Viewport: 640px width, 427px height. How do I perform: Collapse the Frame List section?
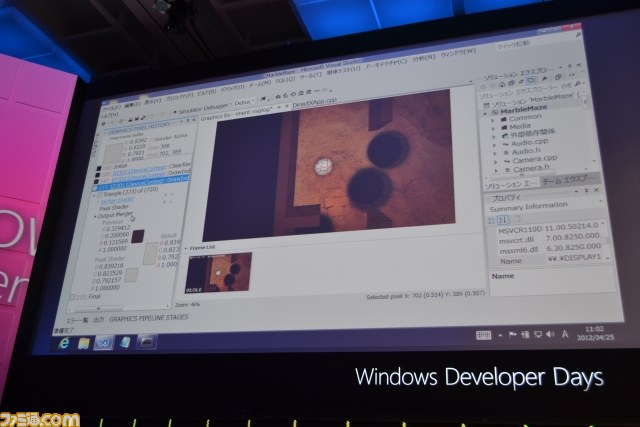pyautogui.click(x=186, y=248)
